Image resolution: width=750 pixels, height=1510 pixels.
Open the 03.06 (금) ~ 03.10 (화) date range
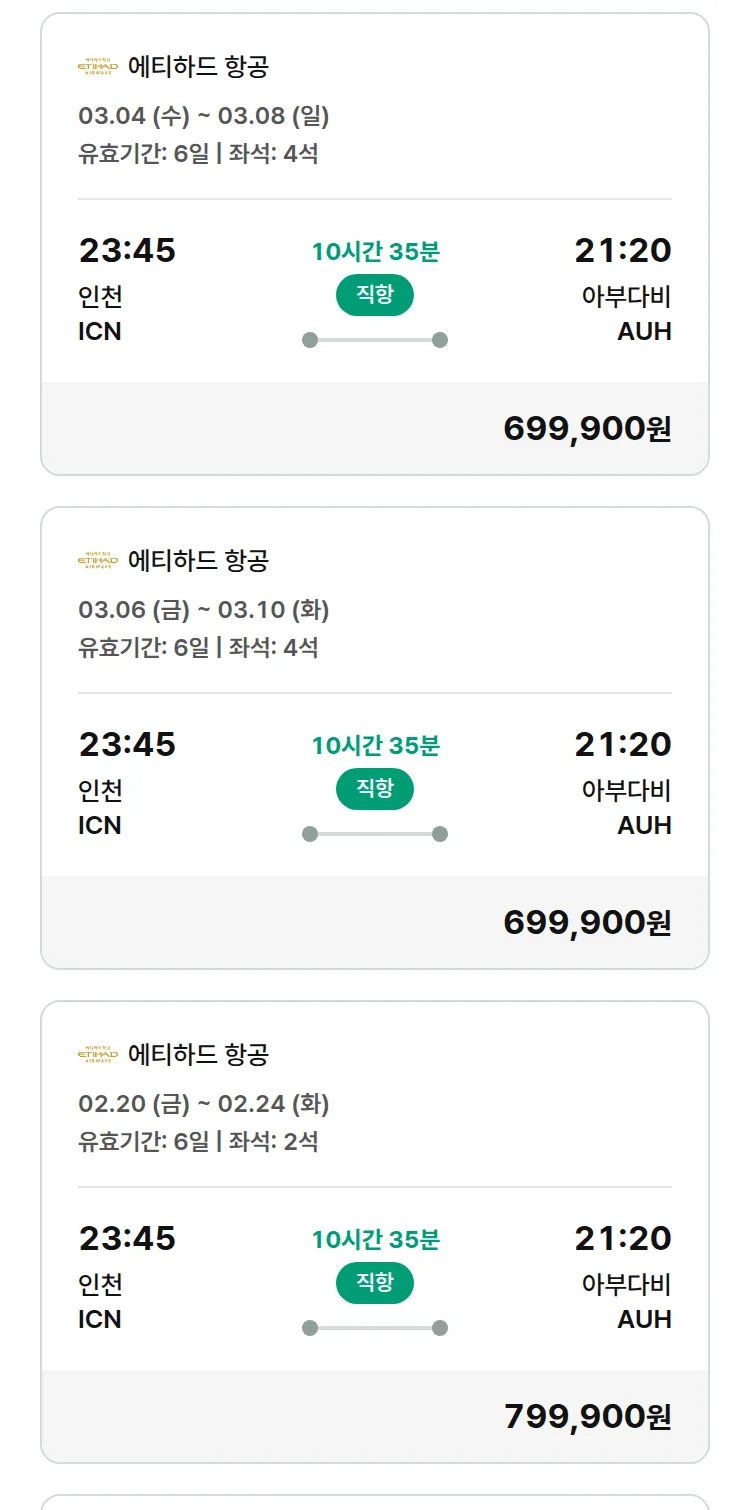[204, 610]
